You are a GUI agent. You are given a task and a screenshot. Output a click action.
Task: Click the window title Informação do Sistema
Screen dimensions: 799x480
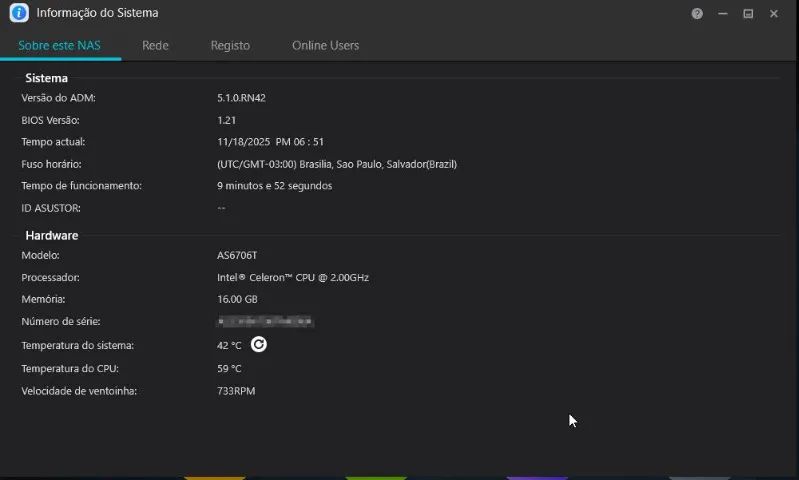coord(97,14)
